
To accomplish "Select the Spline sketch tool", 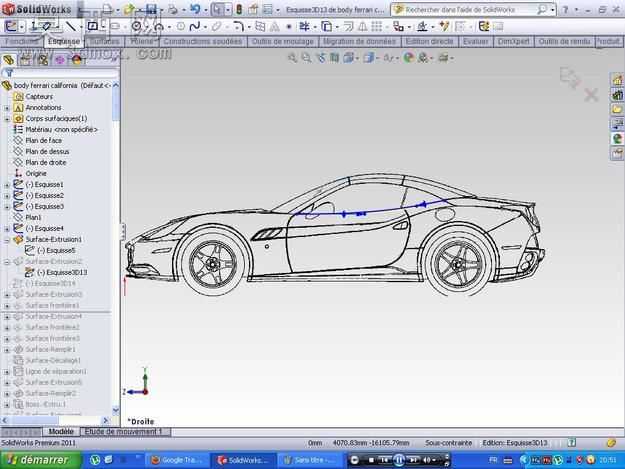I will click(195, 27).
